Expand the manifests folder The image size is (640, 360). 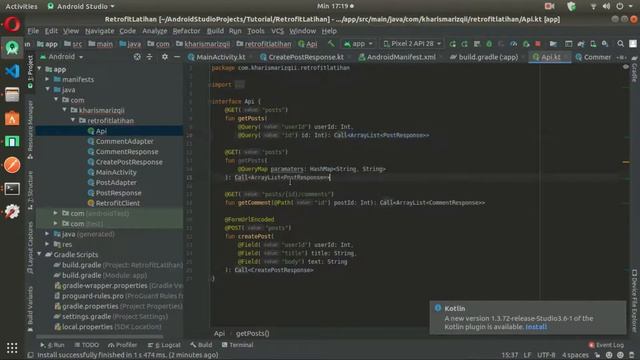coord(47,79)
